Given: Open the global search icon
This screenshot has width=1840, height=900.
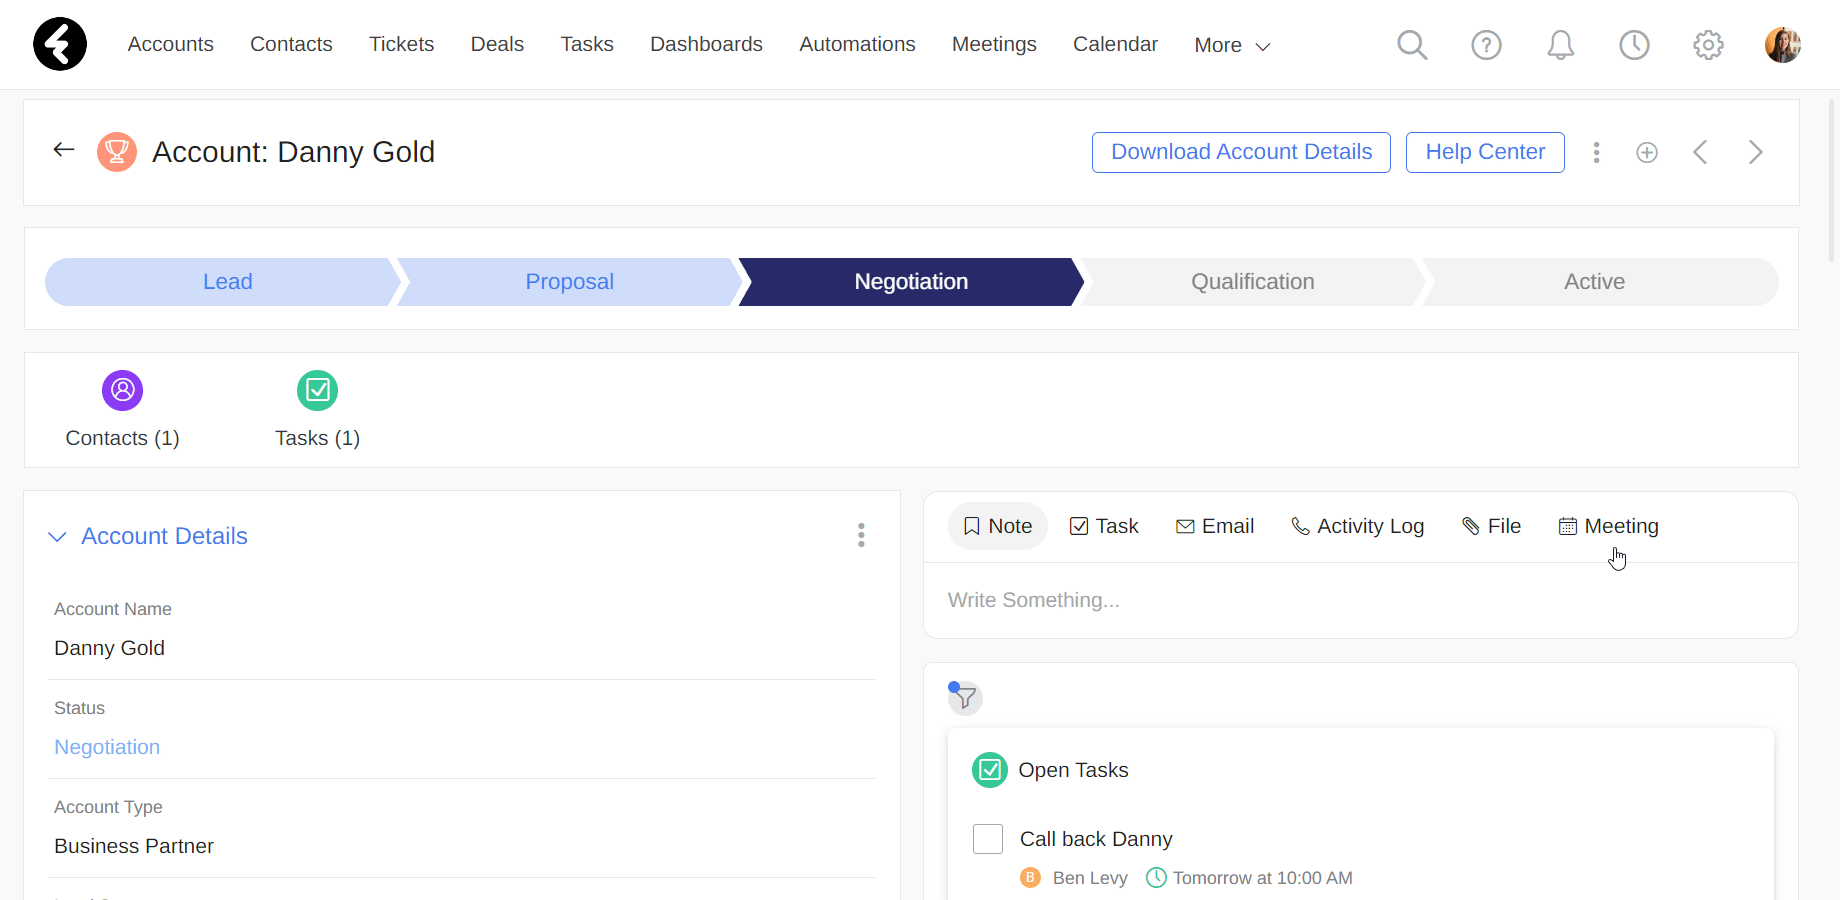Looking at the screenshot, I should coord(1412,45).
